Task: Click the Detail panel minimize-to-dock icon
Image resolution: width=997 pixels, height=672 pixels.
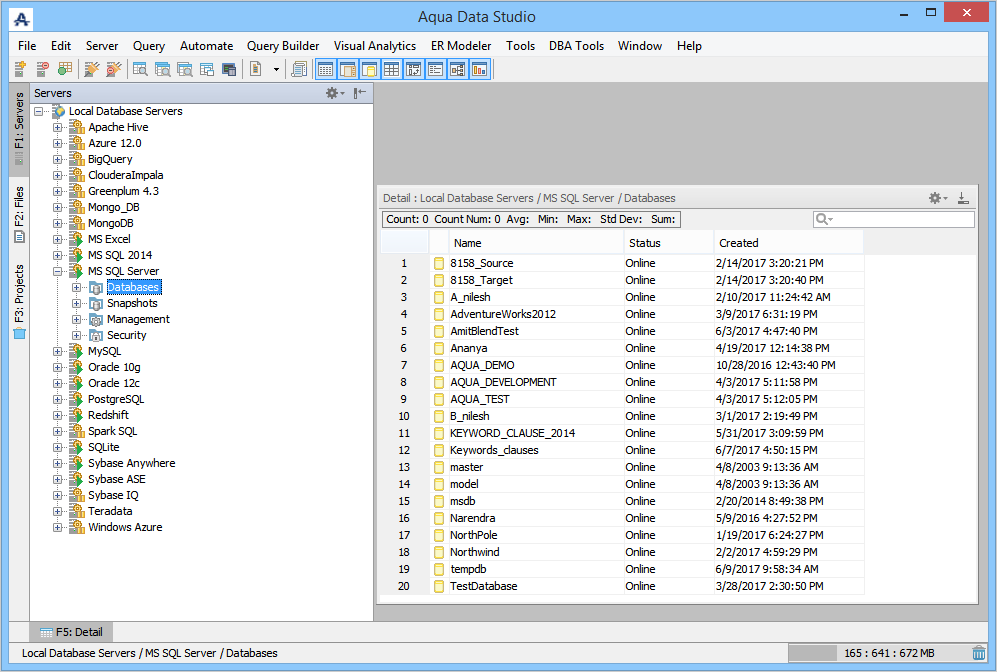Action: coord(963,198)
